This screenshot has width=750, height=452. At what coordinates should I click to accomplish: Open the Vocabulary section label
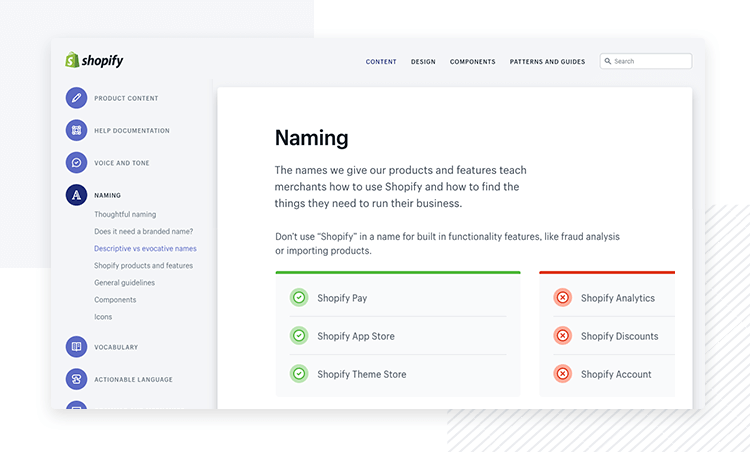point(116,347)
